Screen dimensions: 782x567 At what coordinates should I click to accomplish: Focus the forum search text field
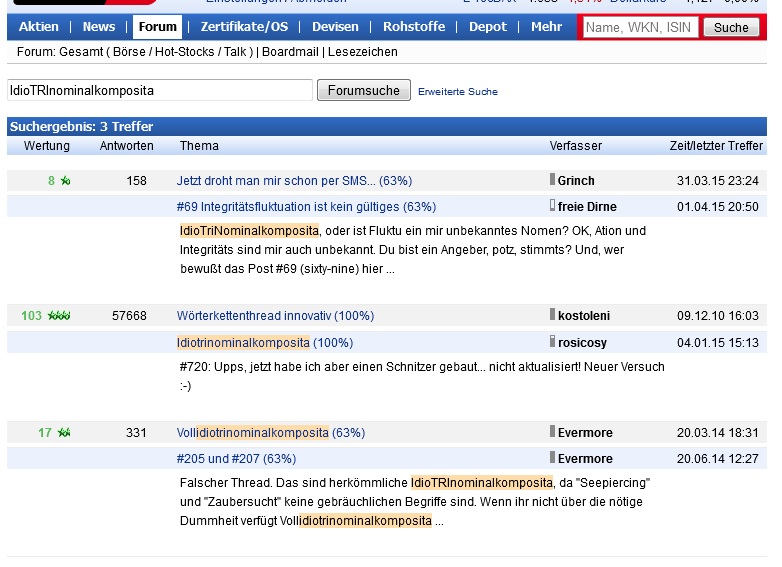(x=160, y=90)
